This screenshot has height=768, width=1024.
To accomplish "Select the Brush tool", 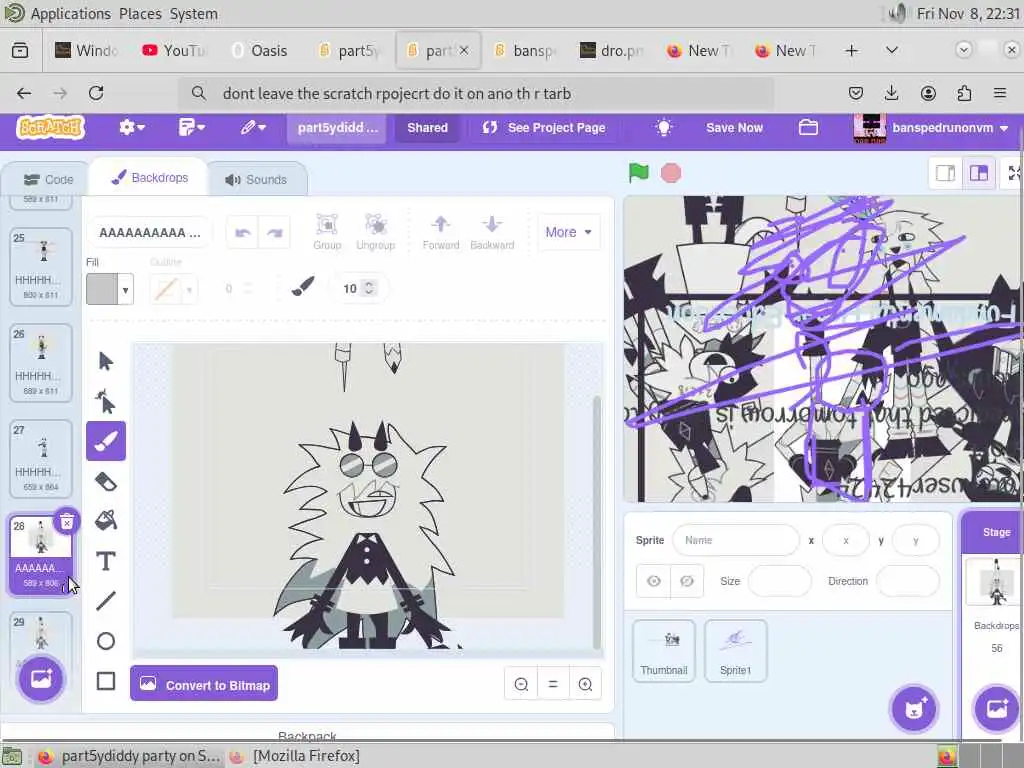I will coord(106,441).
